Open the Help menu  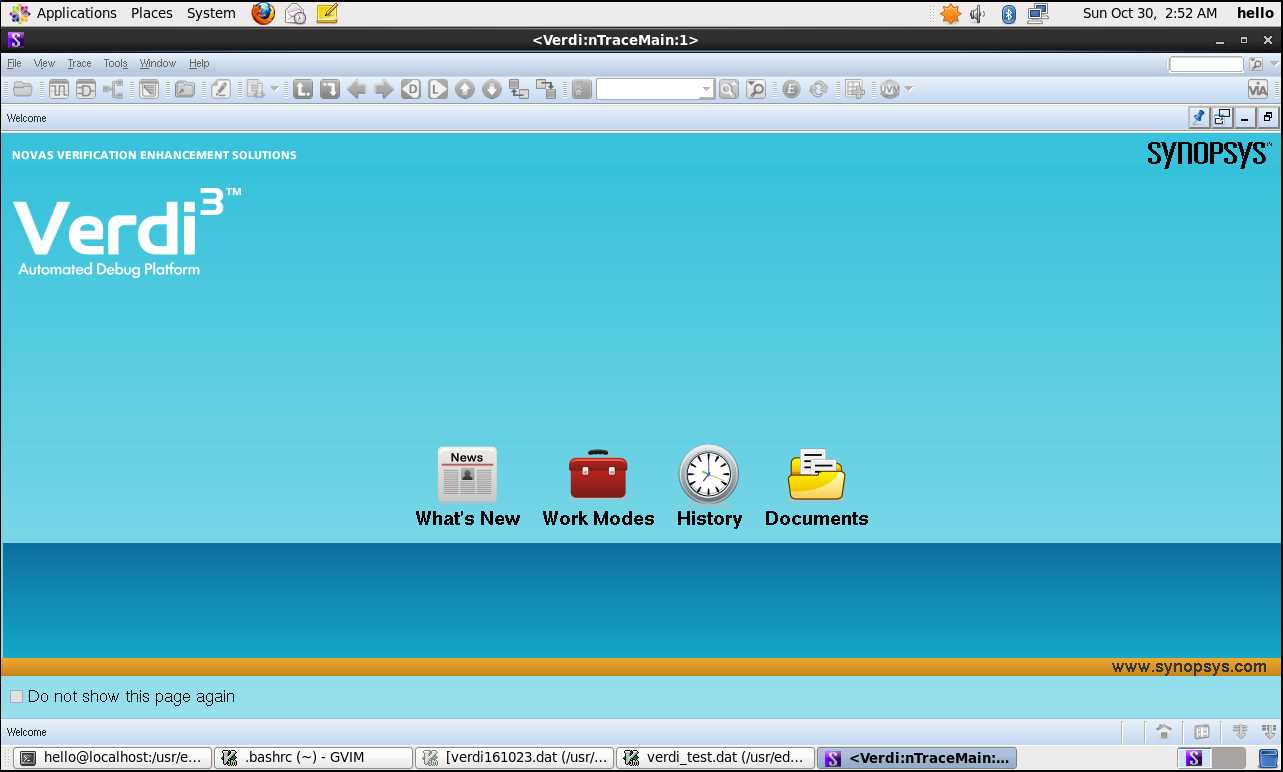pos(199,63)
